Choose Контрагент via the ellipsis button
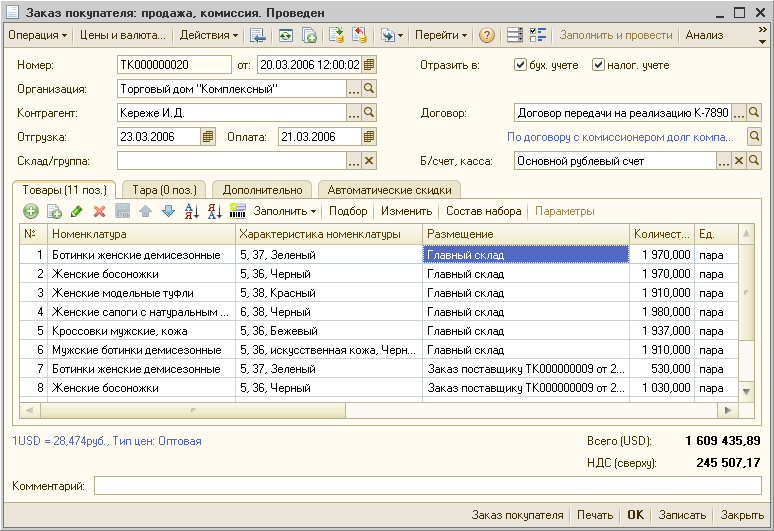This screenshot has height=531, width=774. coord(354,113)
